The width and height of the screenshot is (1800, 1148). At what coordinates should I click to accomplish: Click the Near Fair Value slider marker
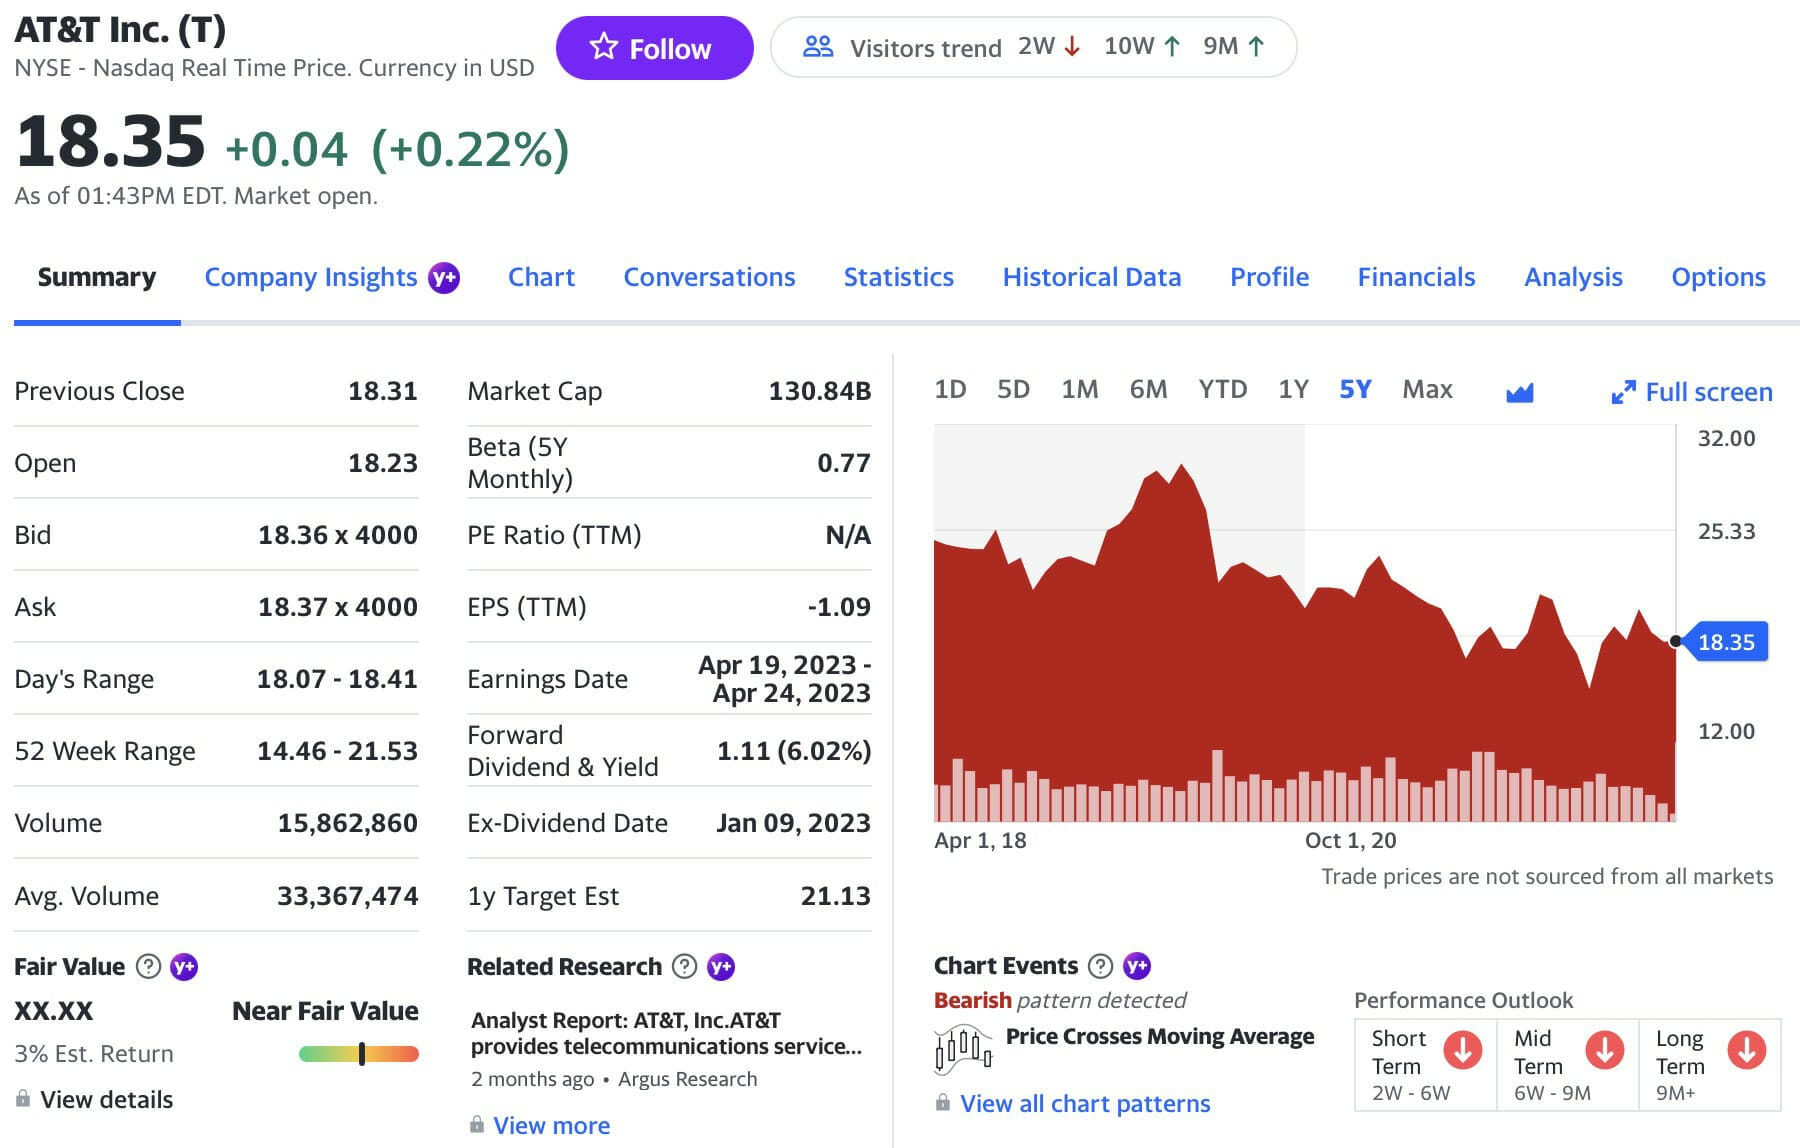tap(358, 1052)
